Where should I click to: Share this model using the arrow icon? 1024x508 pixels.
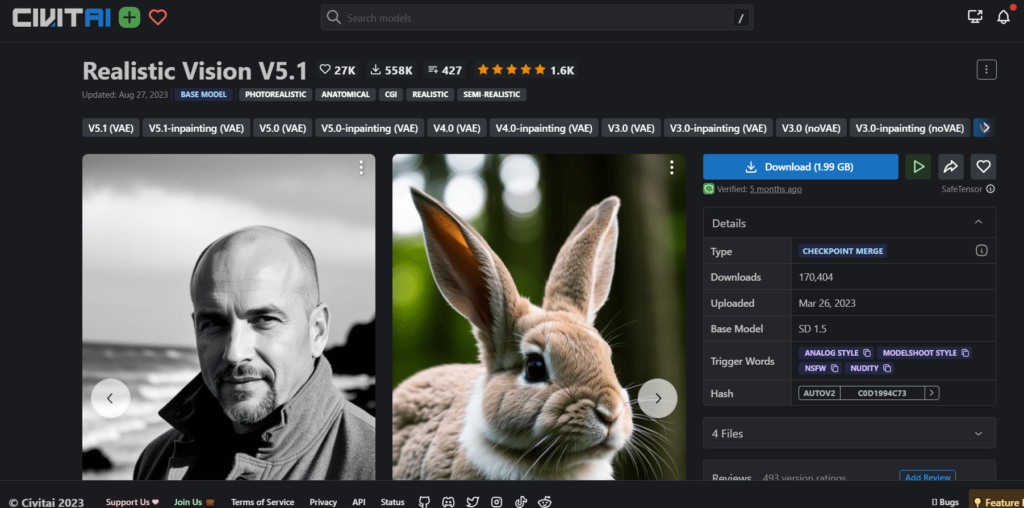[950, 167]
